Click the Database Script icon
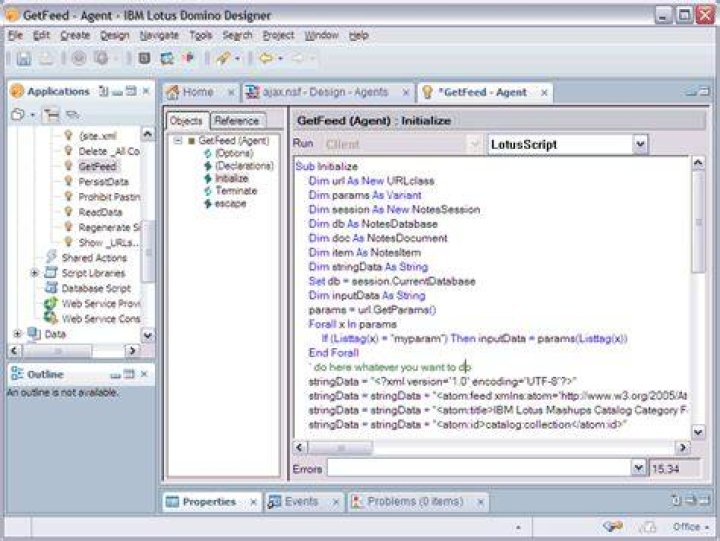The width and height of the screenshot is (720, 541). point(51,288)
